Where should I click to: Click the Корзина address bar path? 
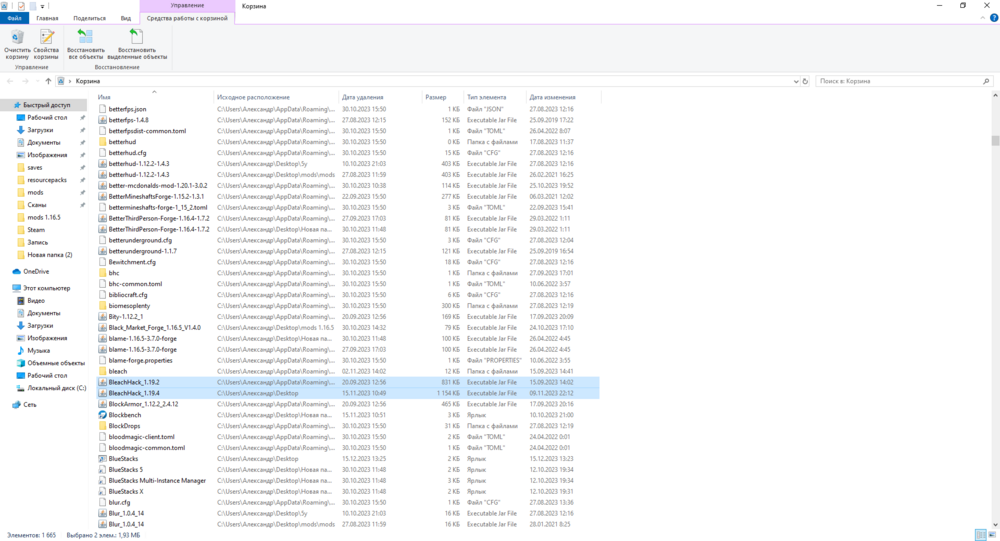88,81
